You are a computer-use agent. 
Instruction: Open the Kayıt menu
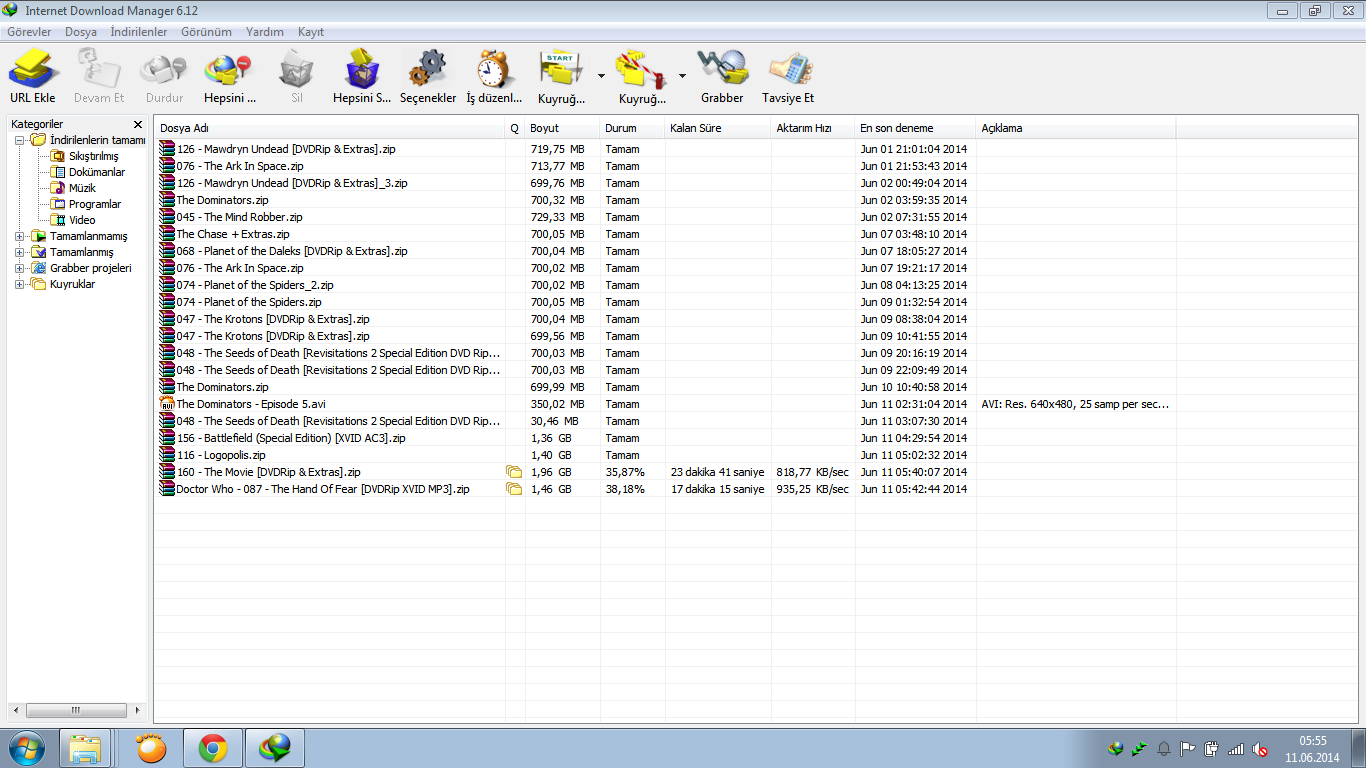311,32
